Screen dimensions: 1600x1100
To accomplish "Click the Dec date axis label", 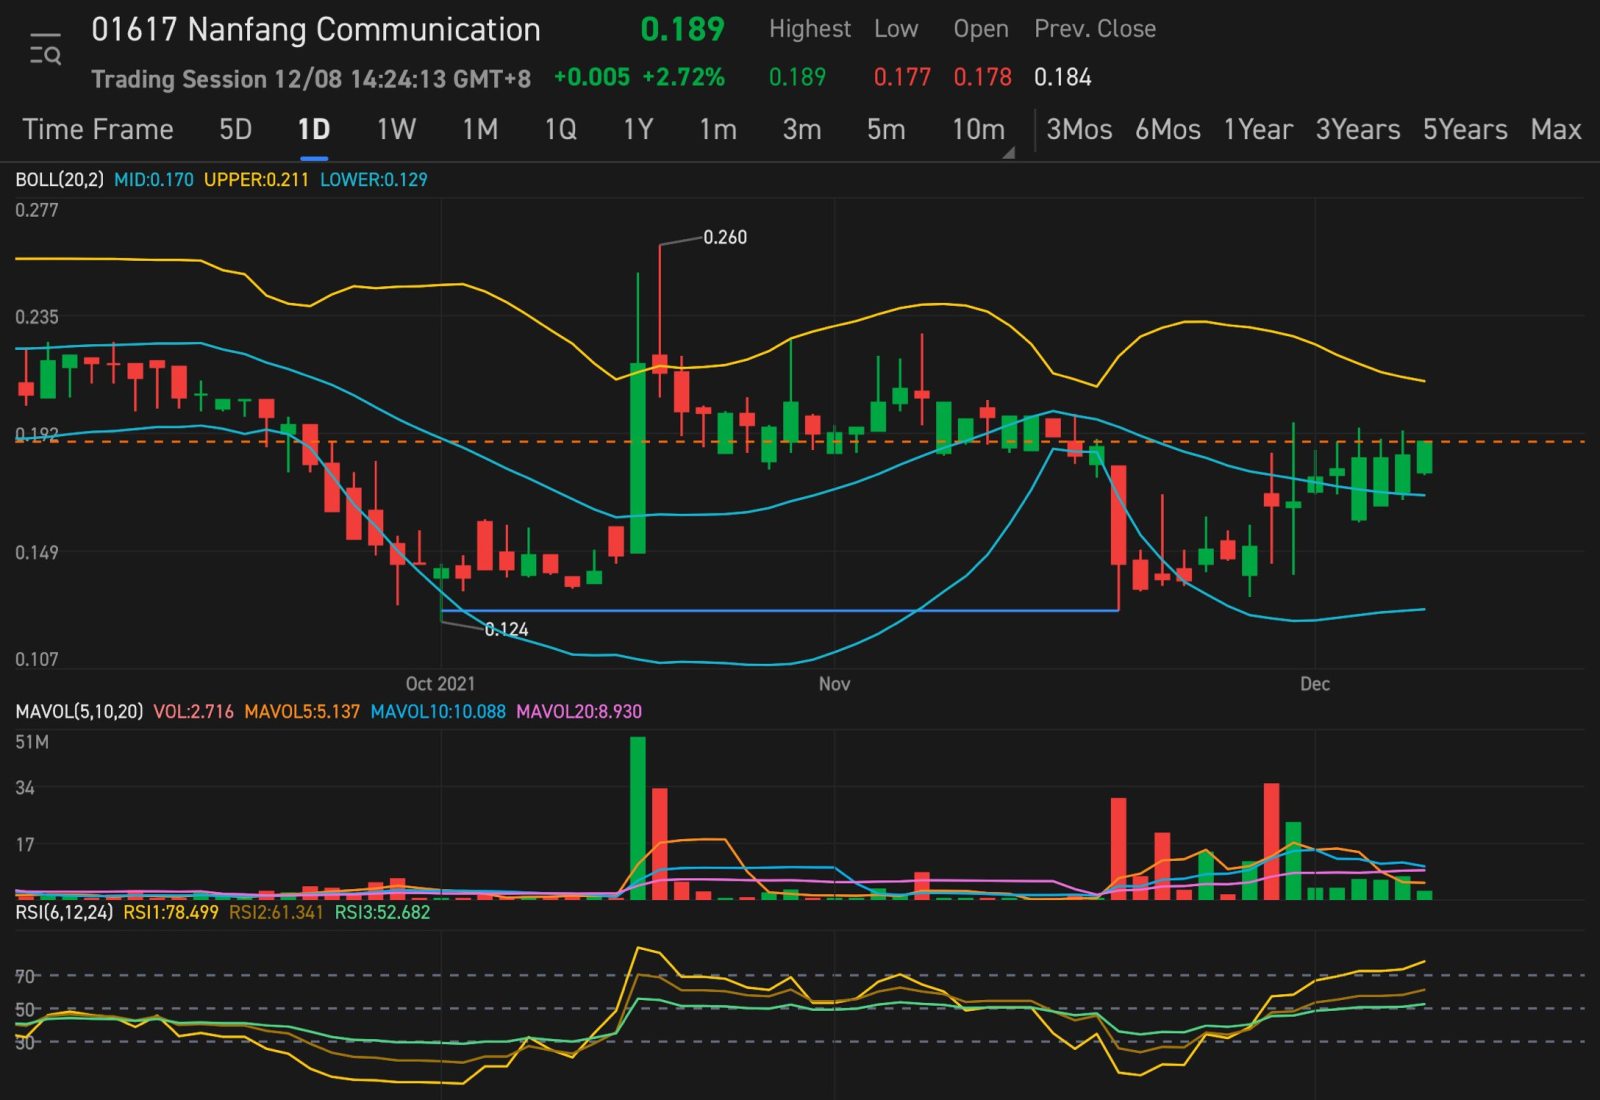I will pyautogui.click(x=1314, y=685).
